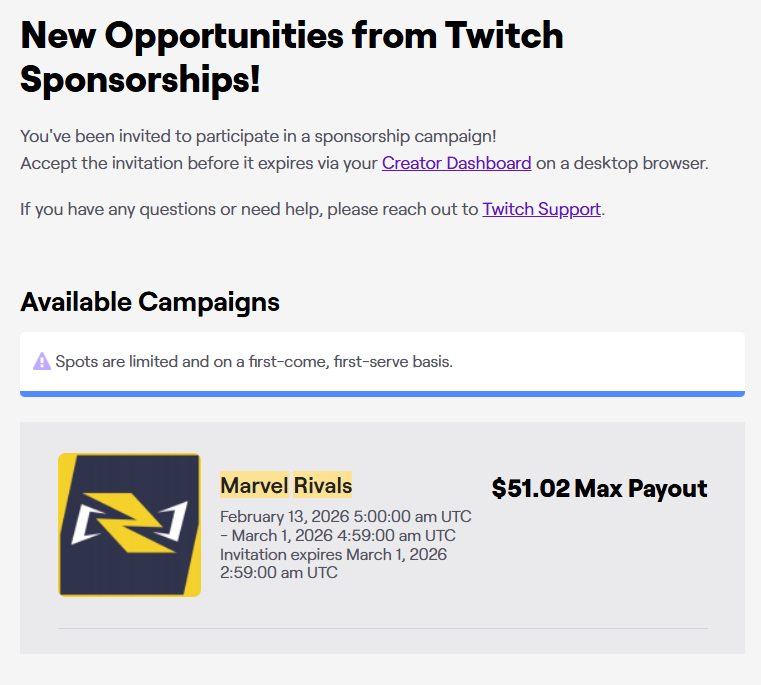This screenshot has height=685, width=761.
Task: Click the "Spots are limited" notice text
Action: pyautogui.click(x=254, y=361)
